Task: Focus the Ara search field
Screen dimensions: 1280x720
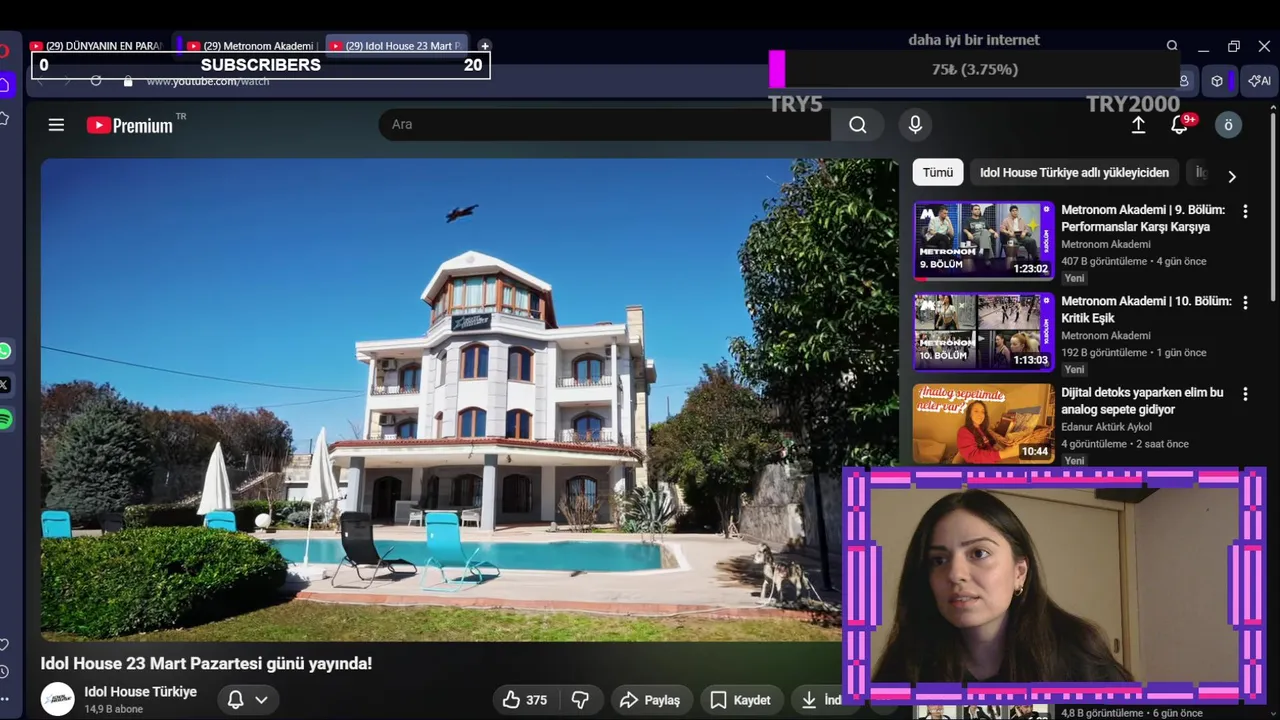Action: (604, 124)
